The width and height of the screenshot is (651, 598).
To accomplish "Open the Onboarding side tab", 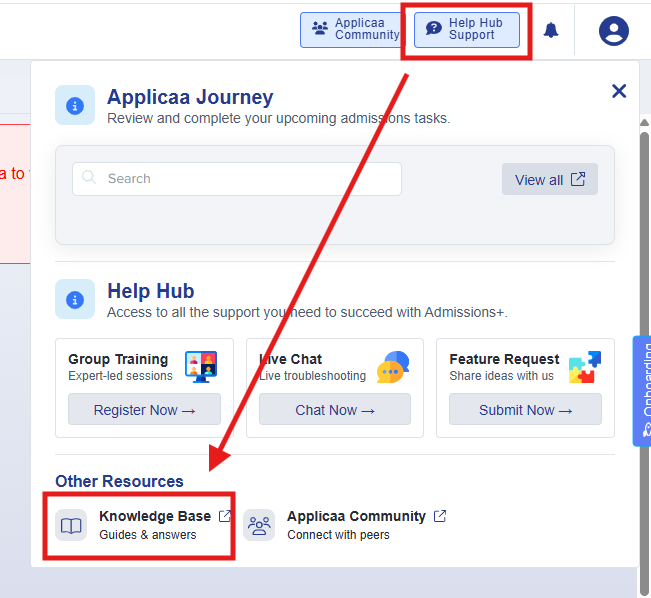I will [643, 390].
